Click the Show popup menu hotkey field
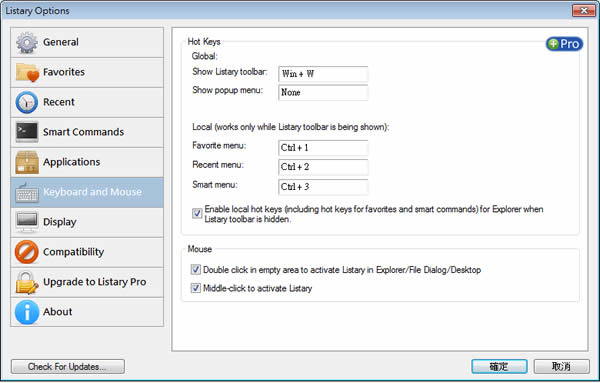The width and height of the screenshot is (600, 383). tap(323, 92)
